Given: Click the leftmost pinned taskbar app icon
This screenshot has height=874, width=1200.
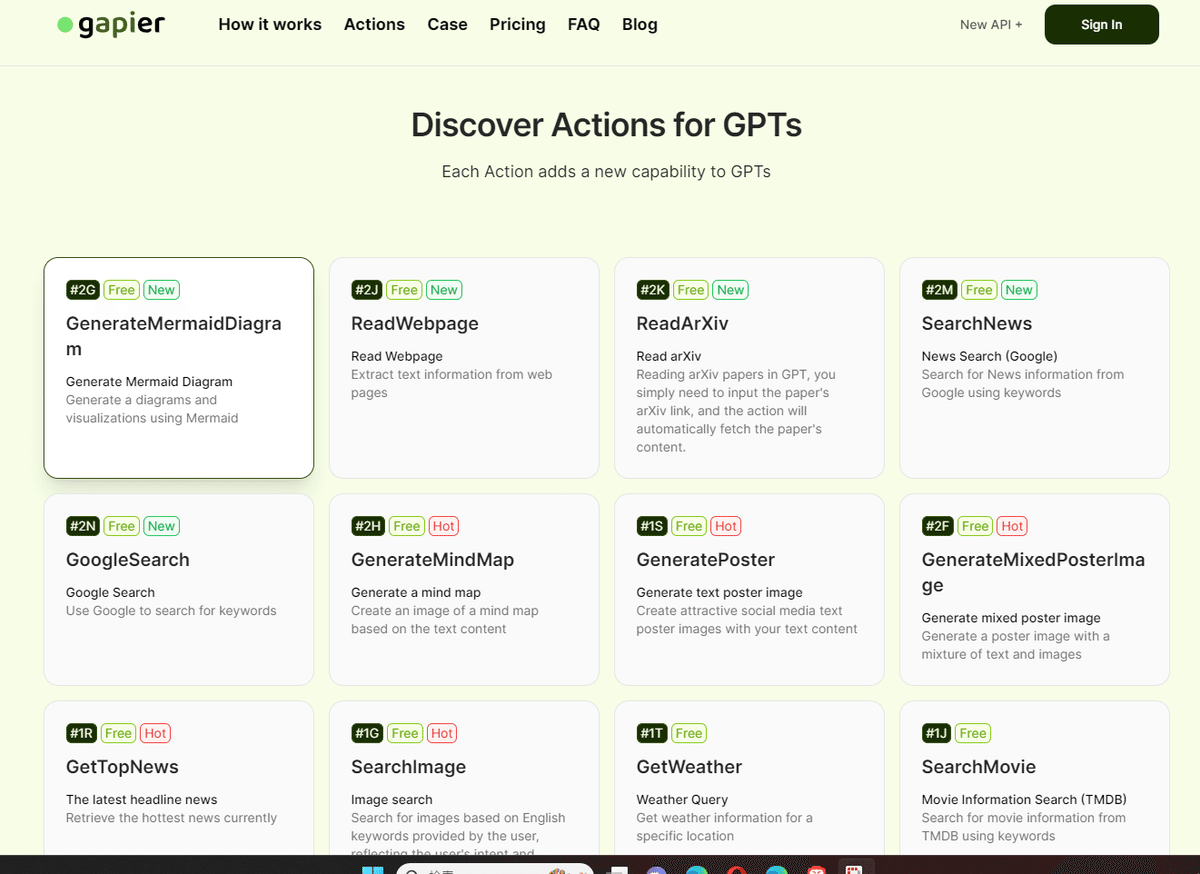Looking at the screenshot, I should [374, 870].
